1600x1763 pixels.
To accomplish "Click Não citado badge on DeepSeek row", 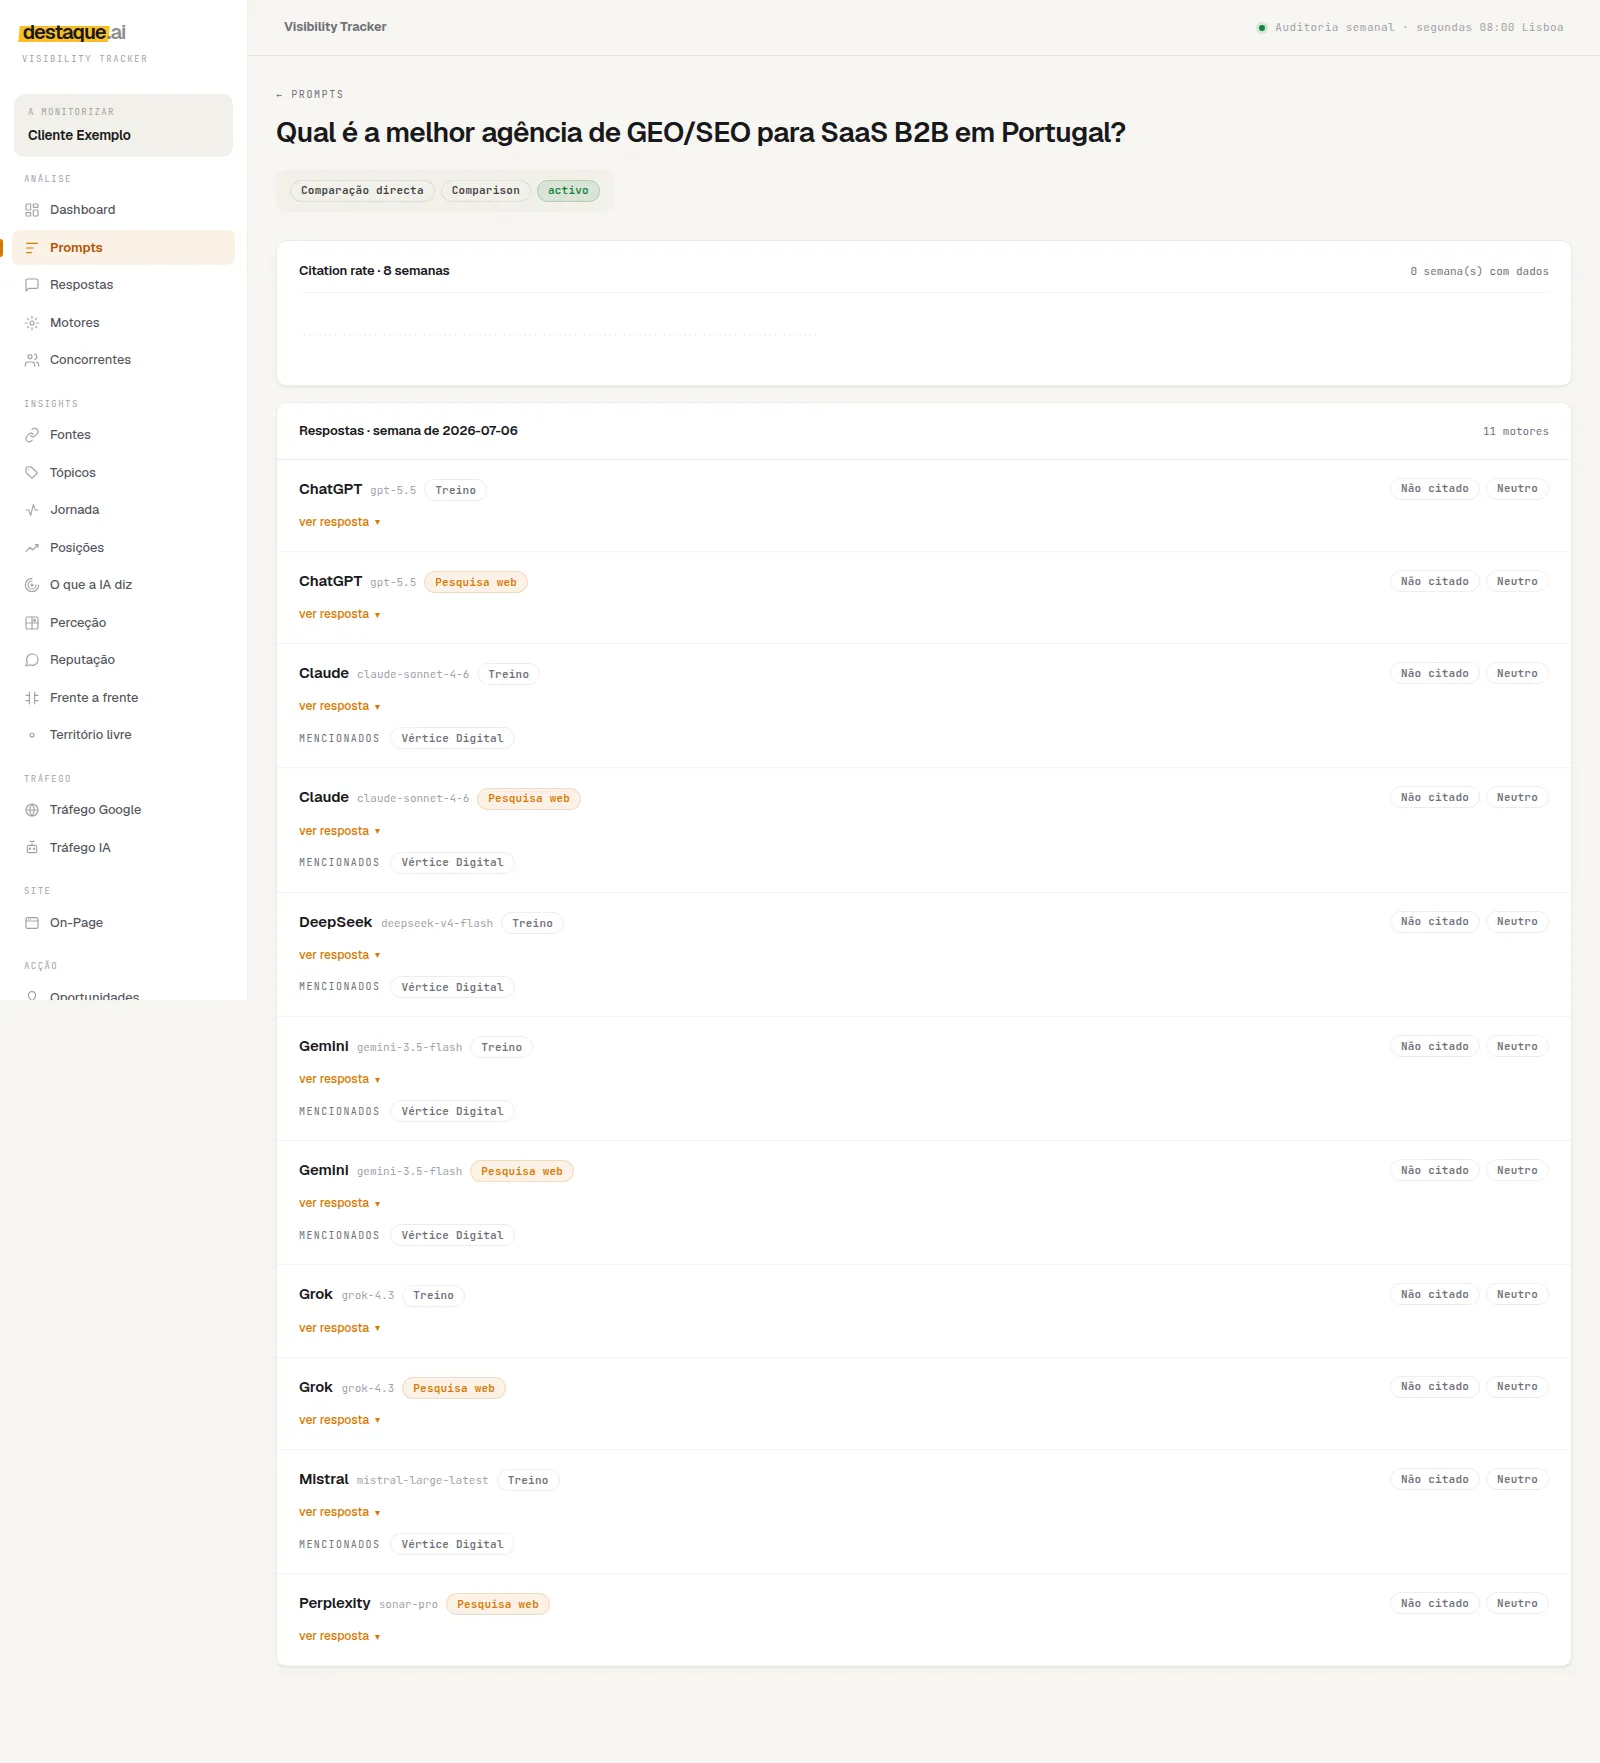I will (x=1435, y=922).
